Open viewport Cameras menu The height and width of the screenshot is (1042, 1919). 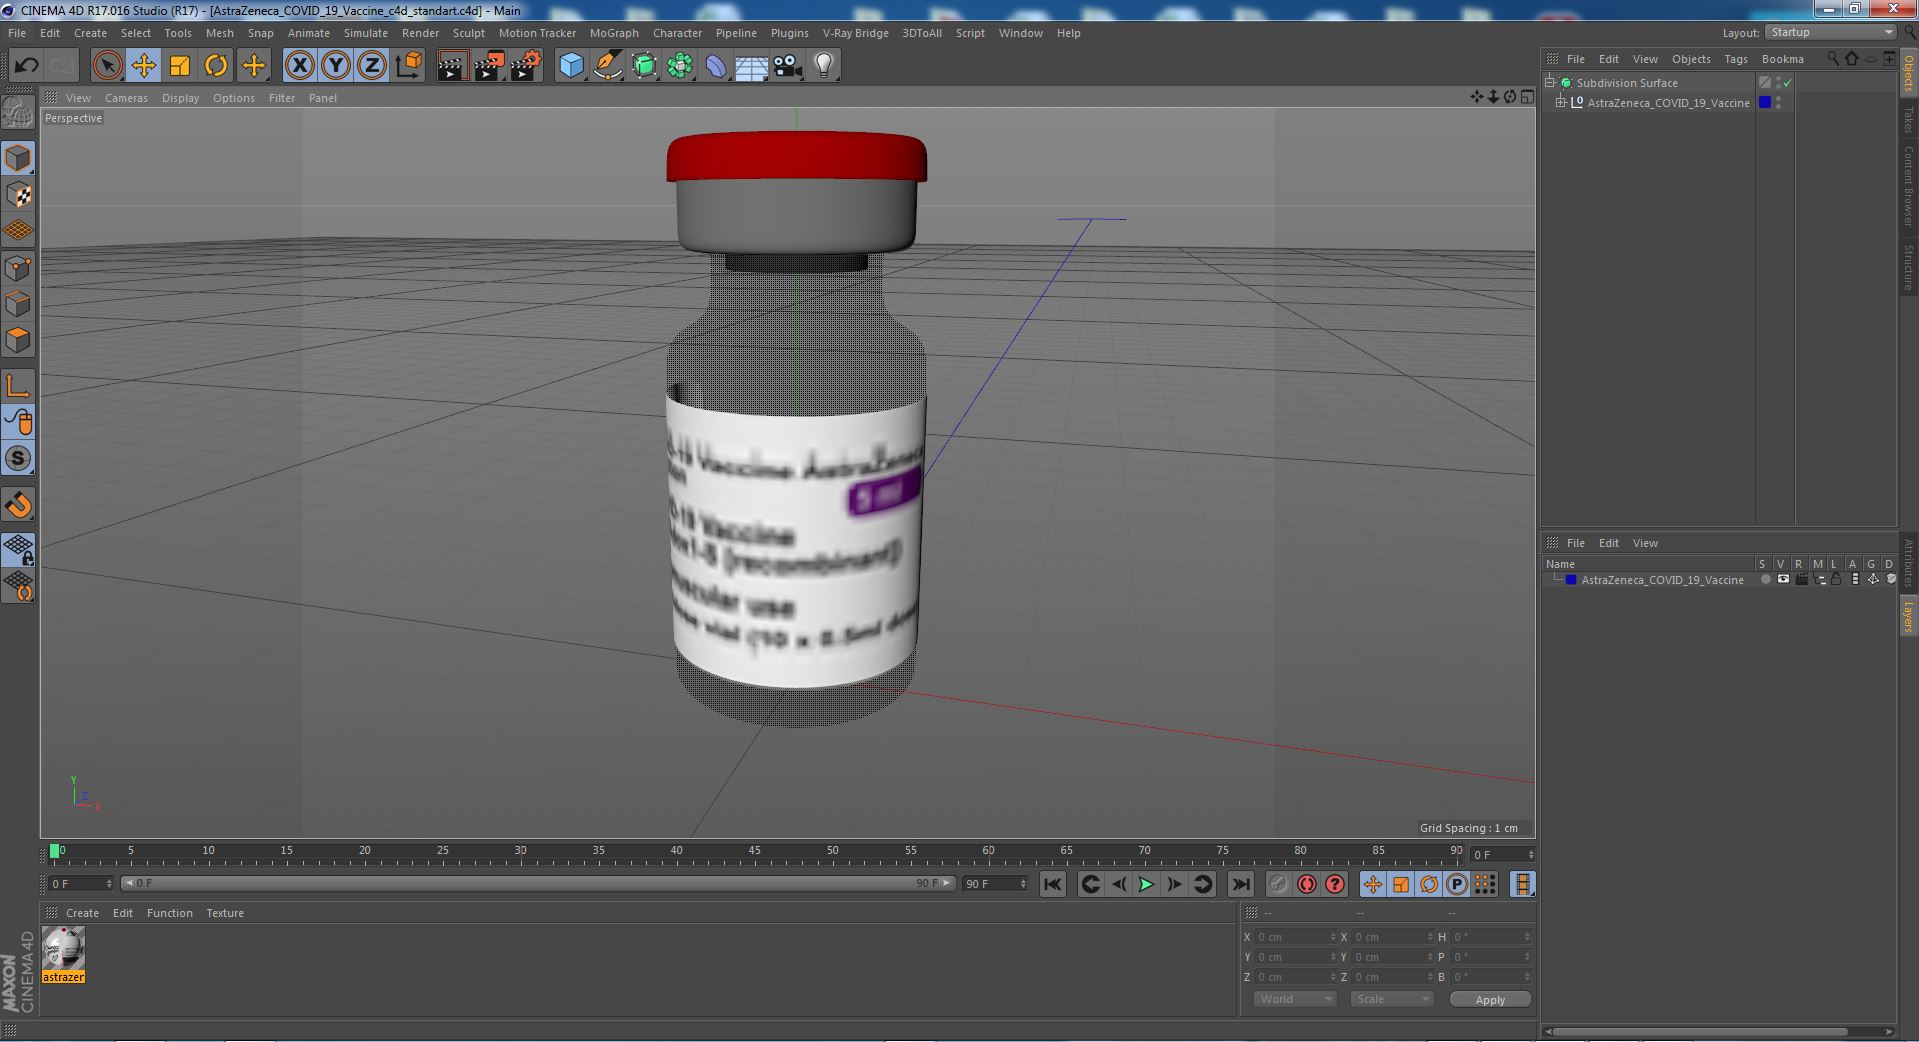126,98
